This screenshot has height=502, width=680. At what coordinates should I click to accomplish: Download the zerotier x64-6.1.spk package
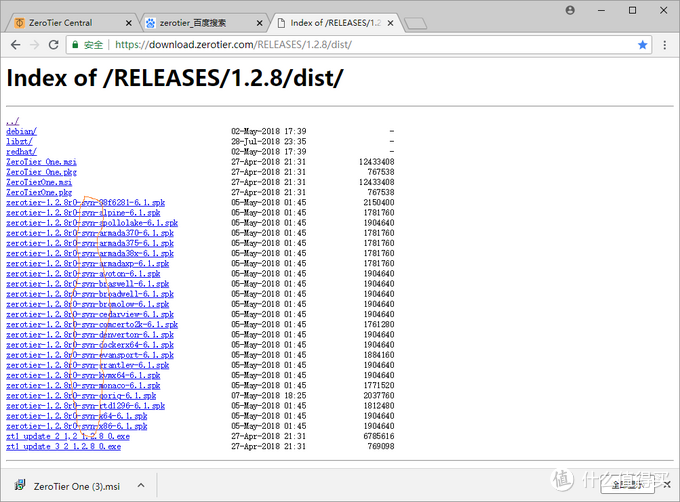(x=77, y=416)
